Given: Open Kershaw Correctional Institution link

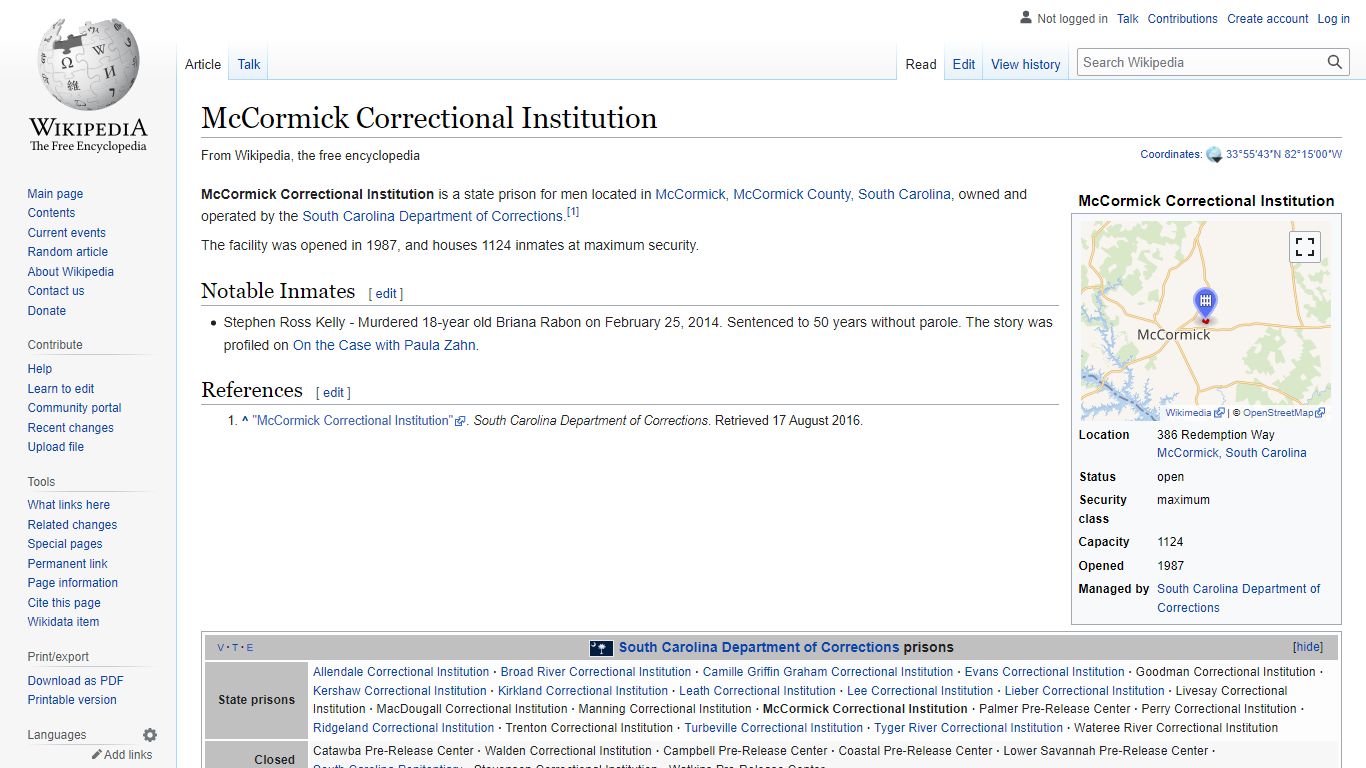Looking at the screenshot, I should point(400,691).
